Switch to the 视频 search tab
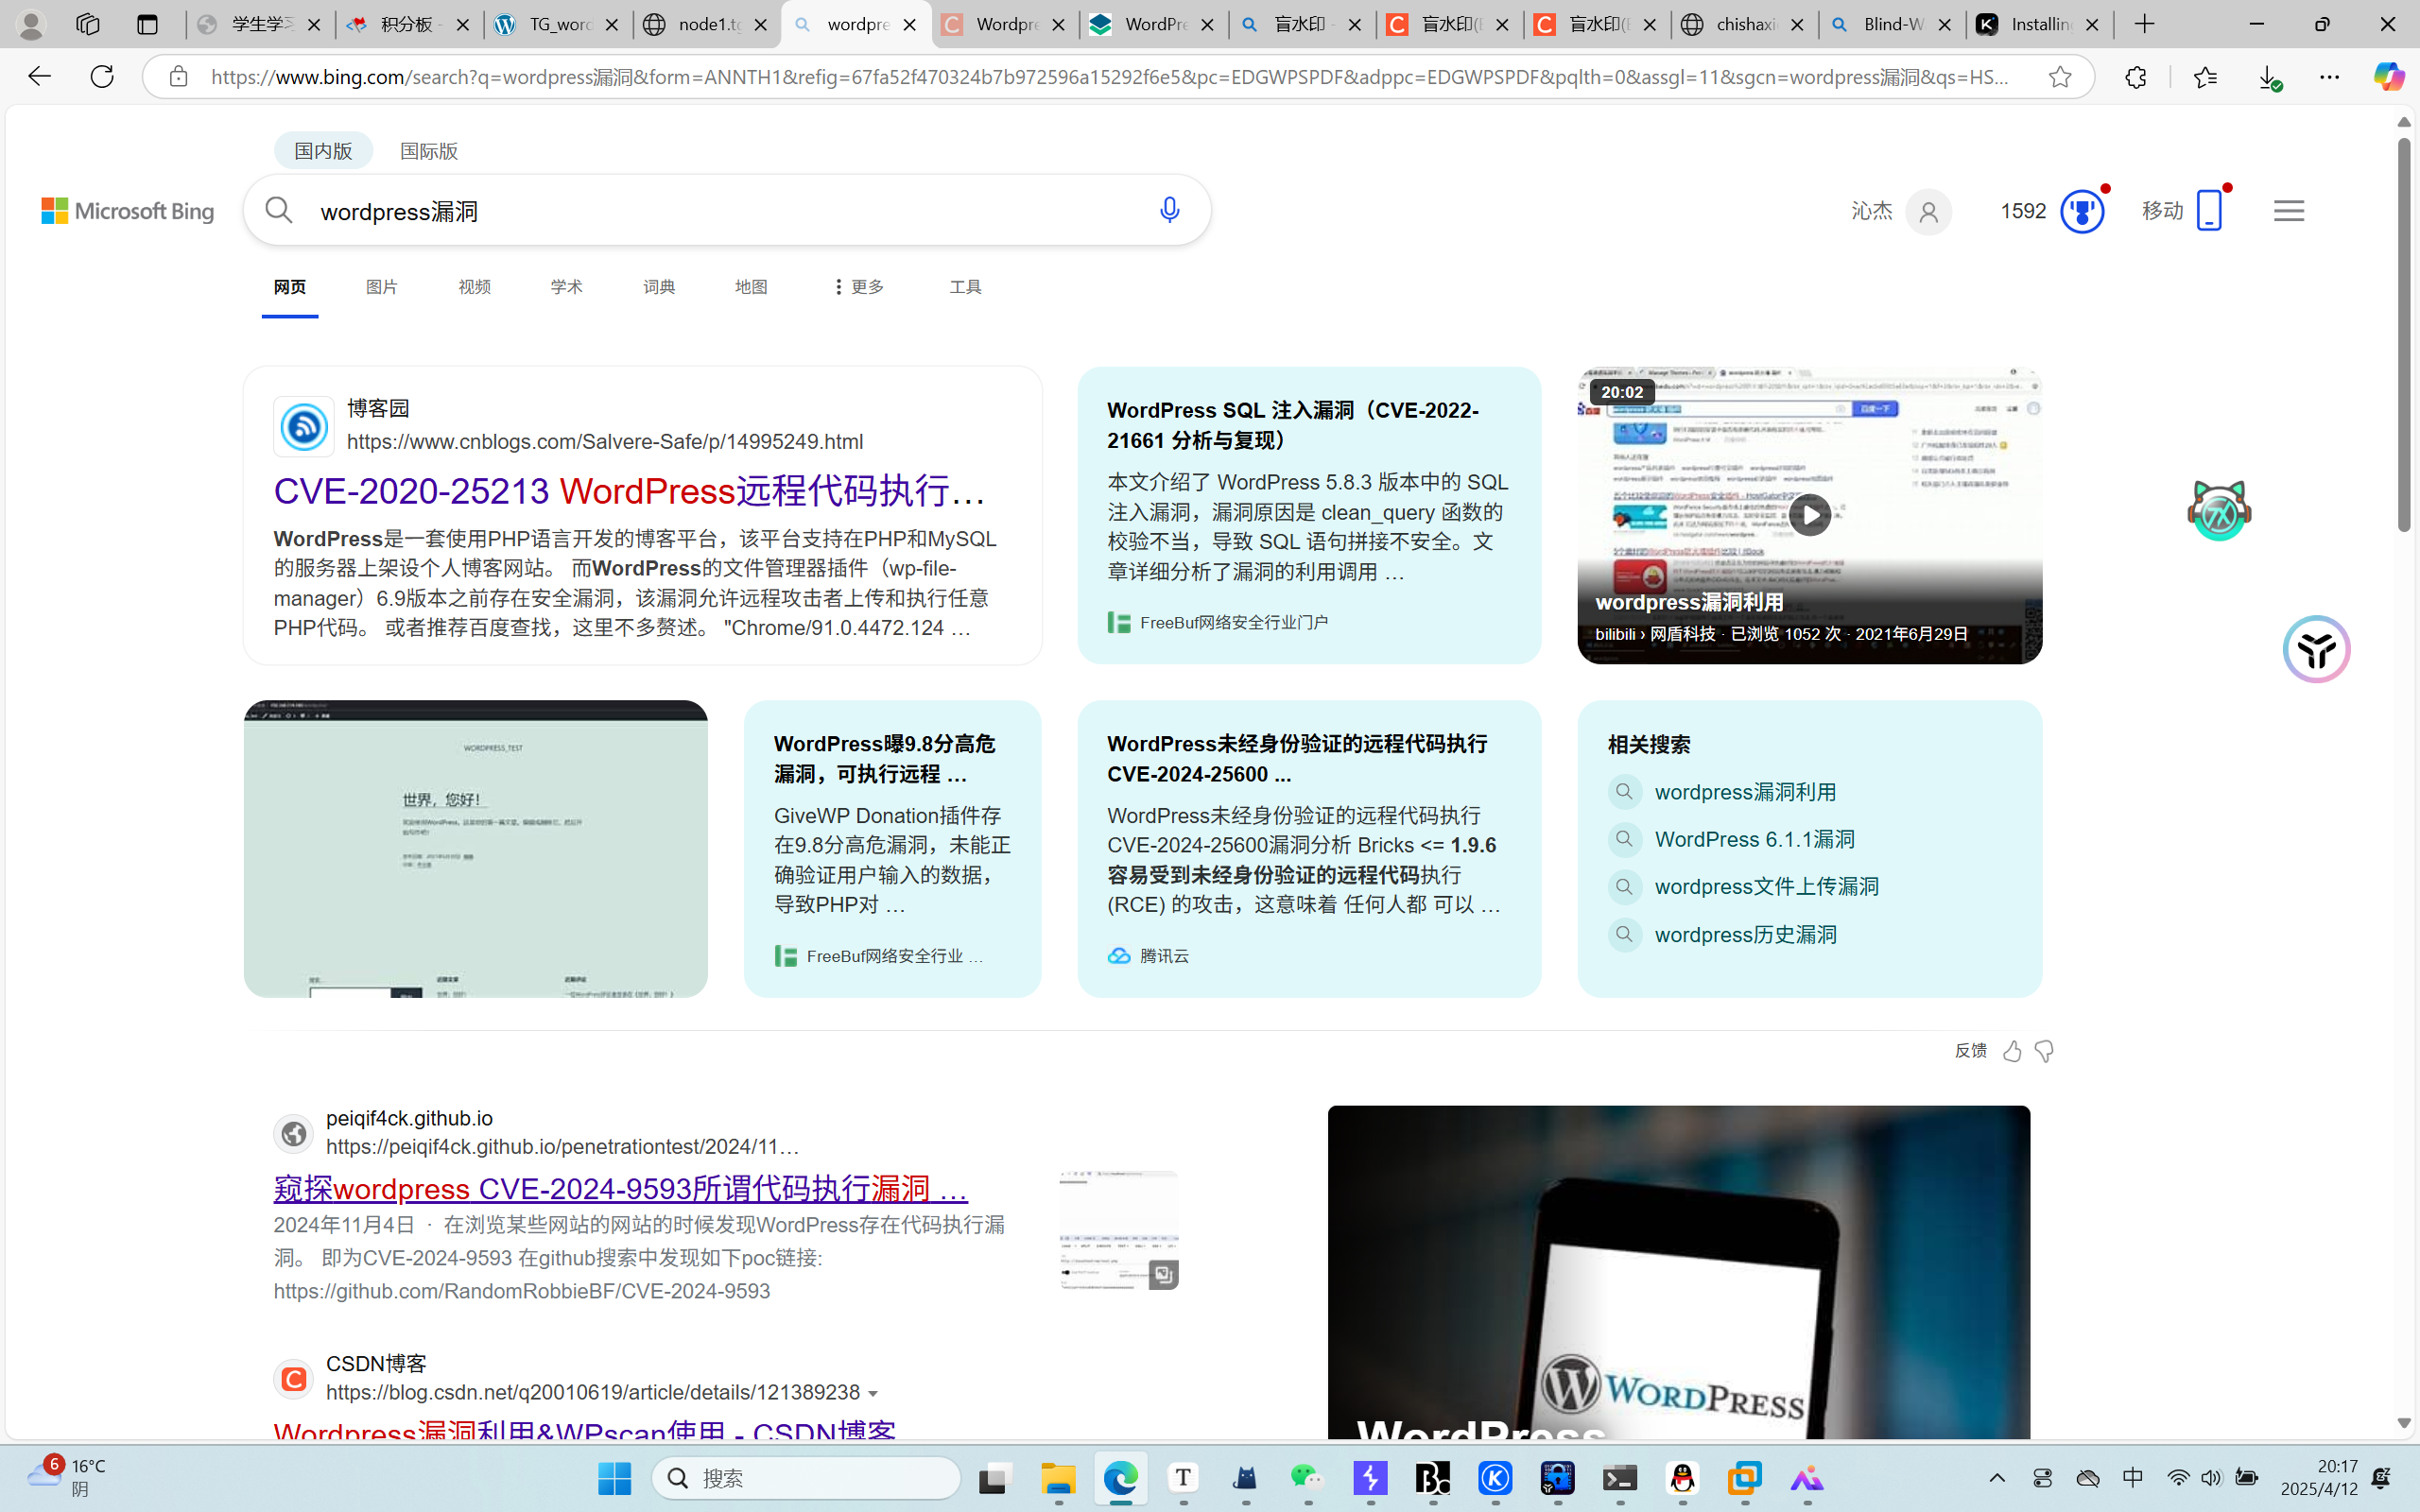This screenshot has height=1512, width=2420. [474, 287]
